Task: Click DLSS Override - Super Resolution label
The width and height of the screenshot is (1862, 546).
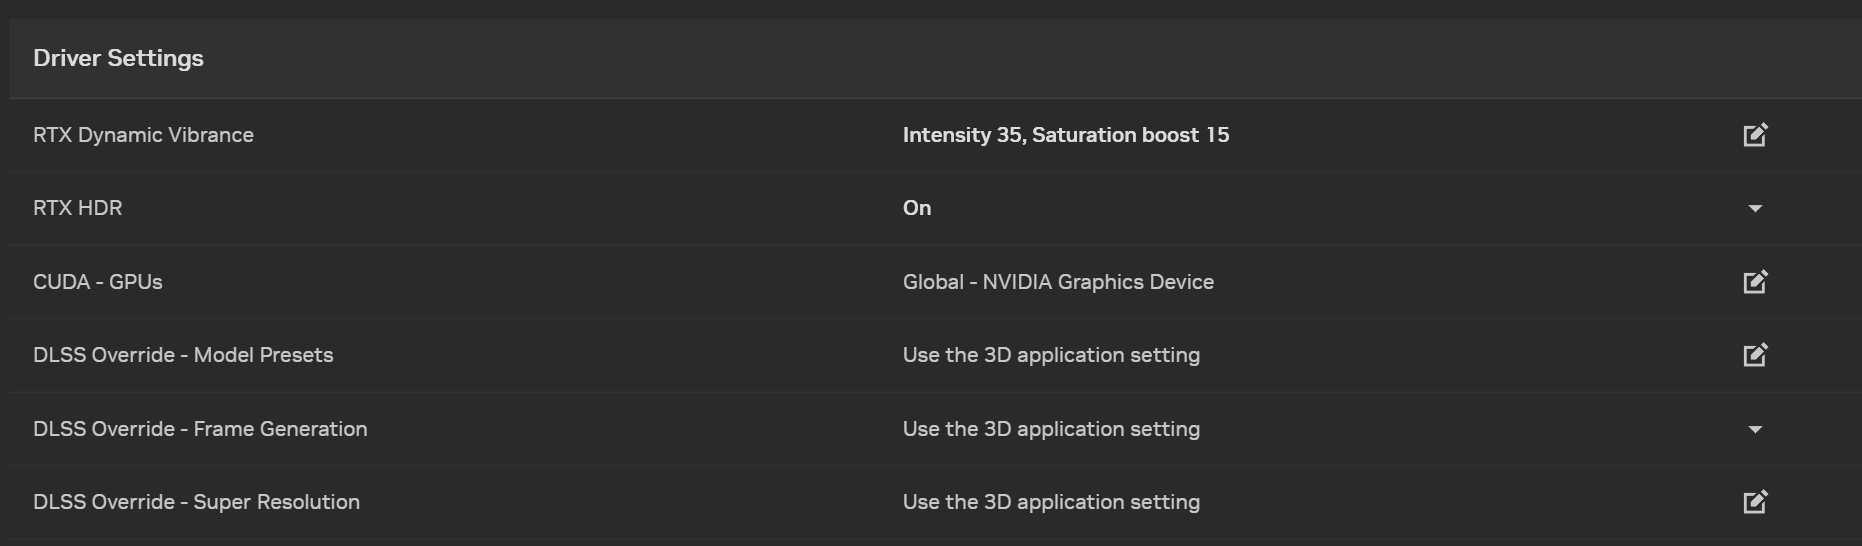Action: pyautogui.click(x=196, y=502)
